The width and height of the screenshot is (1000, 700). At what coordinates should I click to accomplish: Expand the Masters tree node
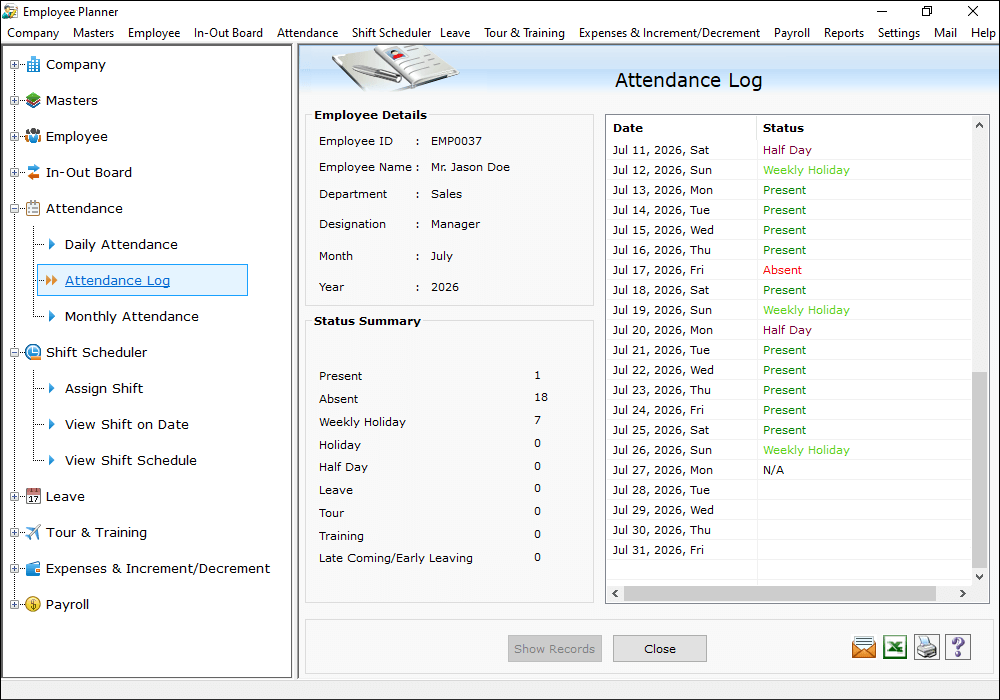[x=14, y=100]
